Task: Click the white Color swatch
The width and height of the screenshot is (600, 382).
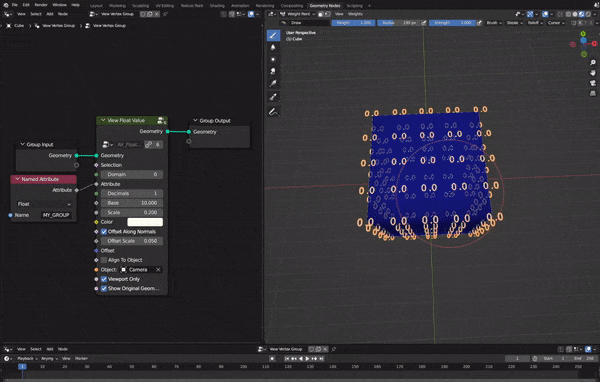Action: point(145,222)
